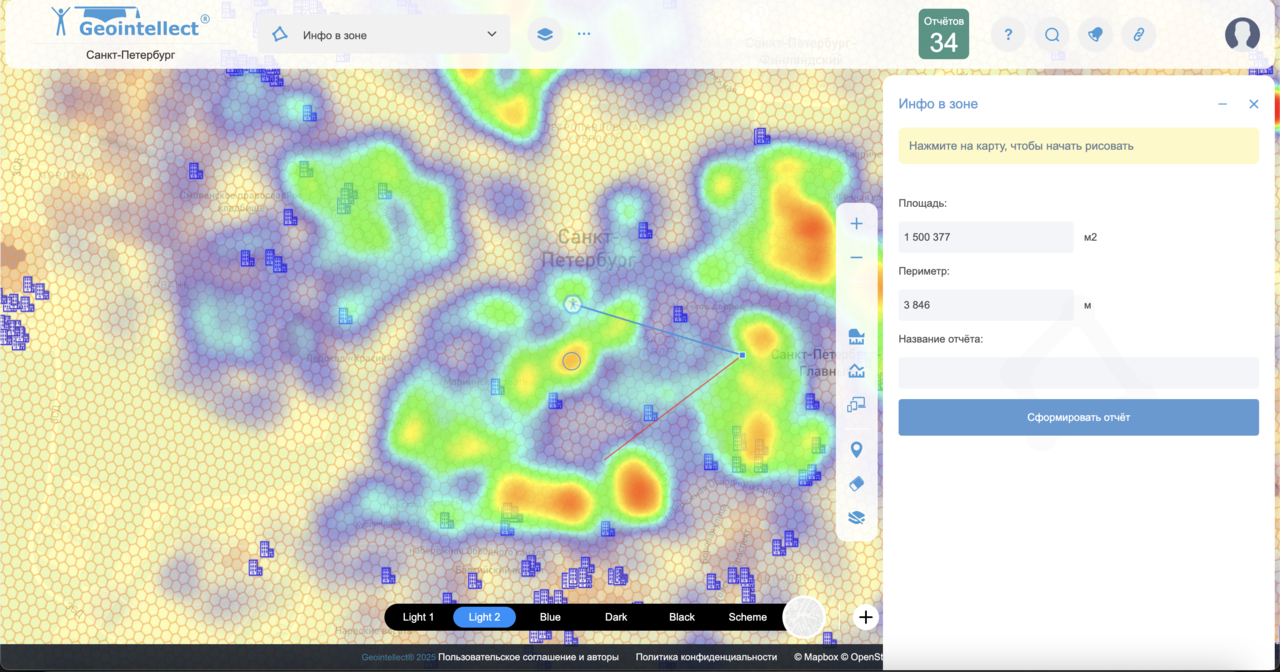The image size is (1280, 672).
Task: Minimize the Инфо в зоне panel
Action: pyautogui.click(x=1222, y=104)
